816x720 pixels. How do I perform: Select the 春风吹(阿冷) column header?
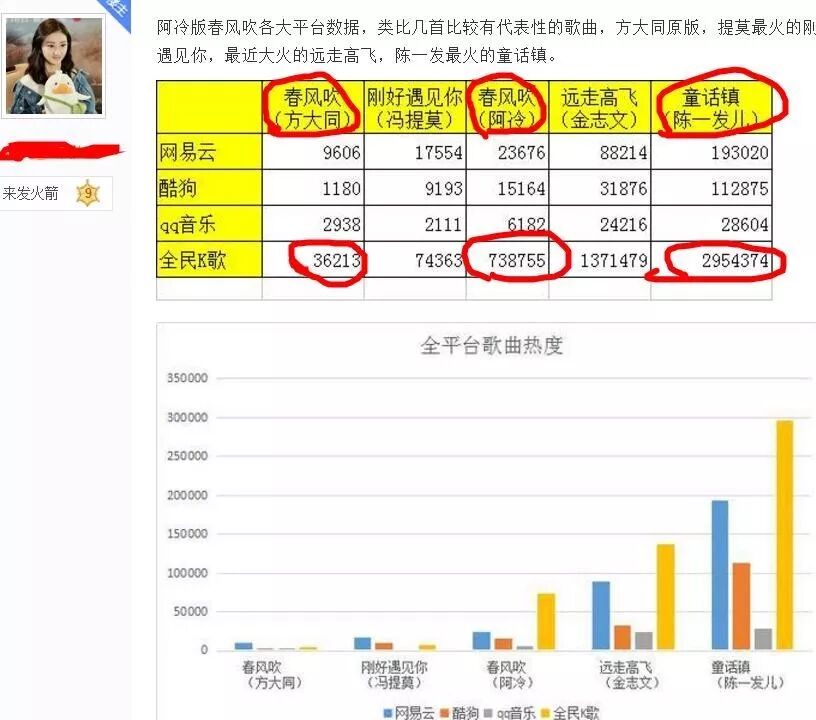507,108
